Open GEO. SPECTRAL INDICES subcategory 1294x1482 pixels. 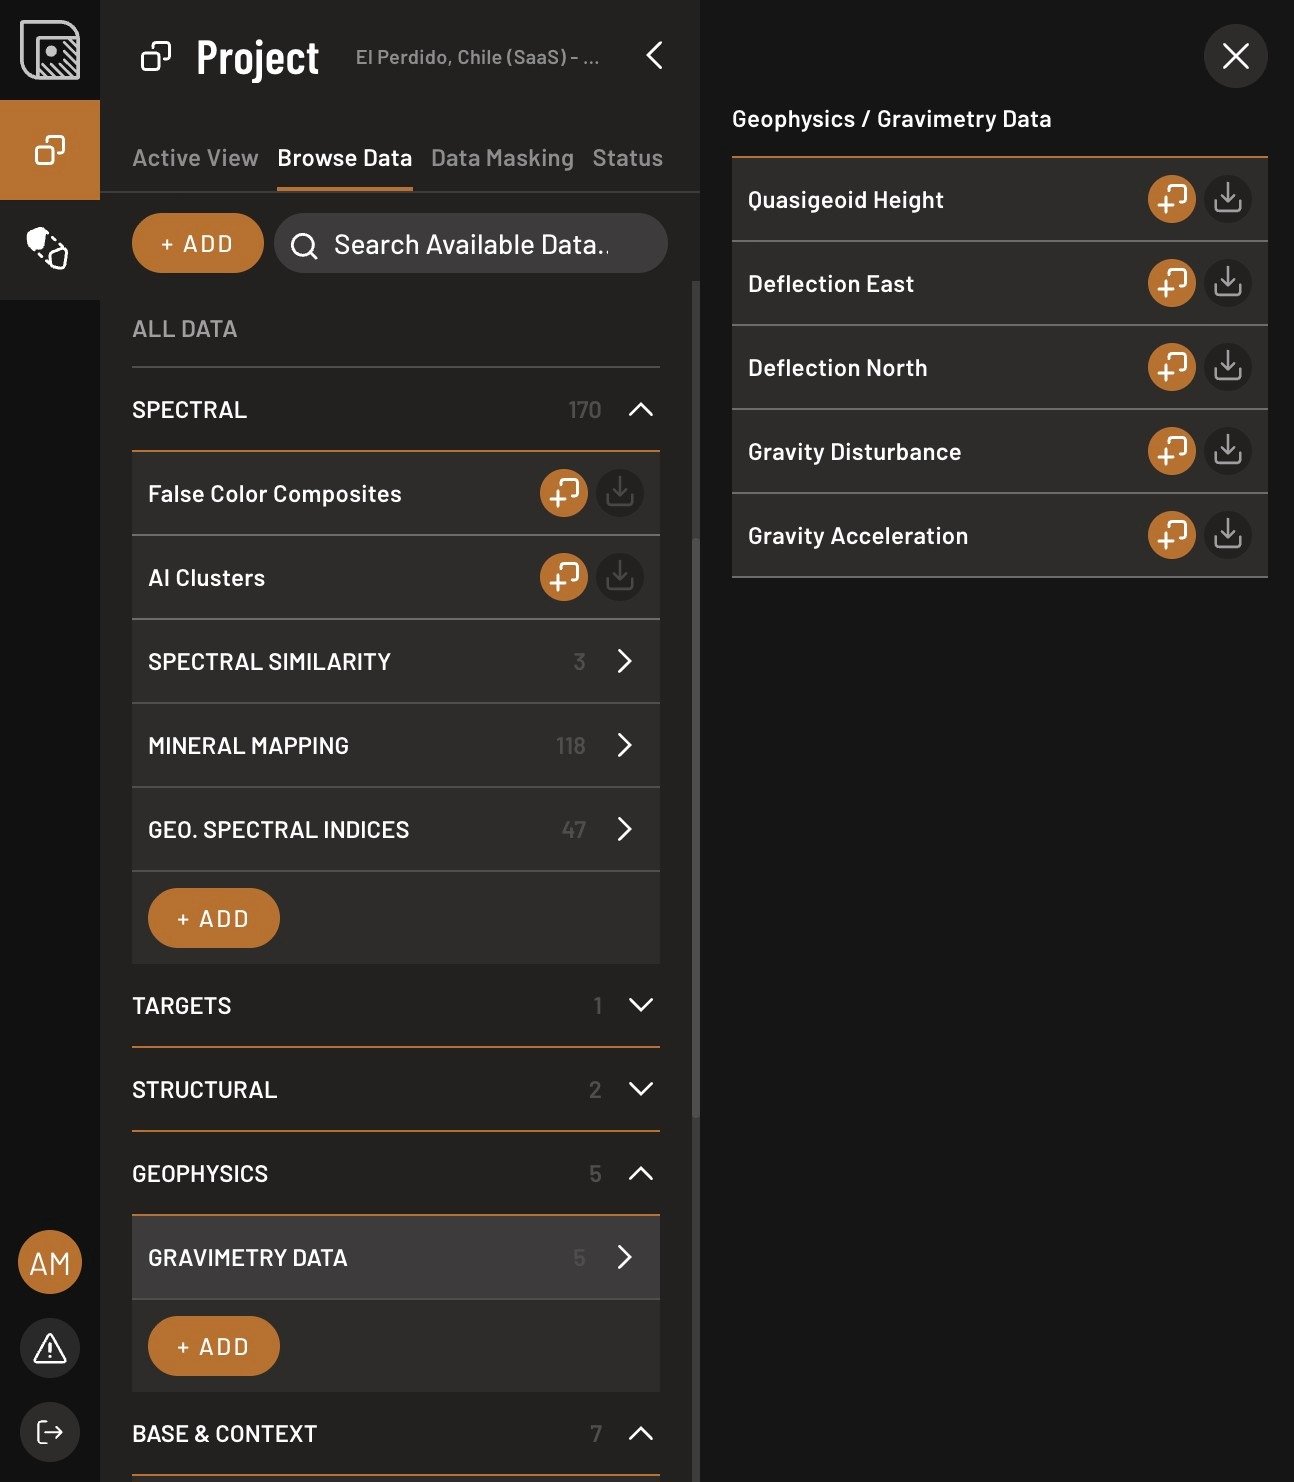point(396,829)
